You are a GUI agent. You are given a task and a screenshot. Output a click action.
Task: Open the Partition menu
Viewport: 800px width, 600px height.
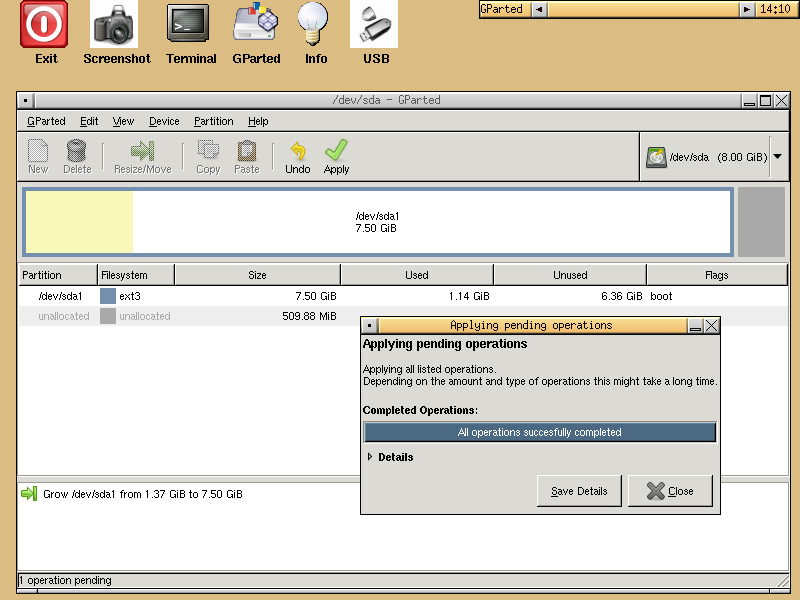point(213,121)
